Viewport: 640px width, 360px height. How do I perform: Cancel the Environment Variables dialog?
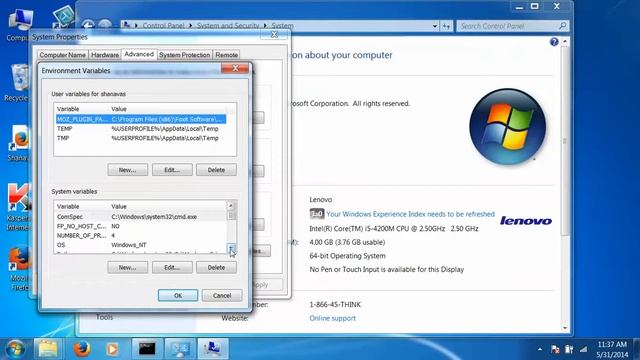point(222,296)
